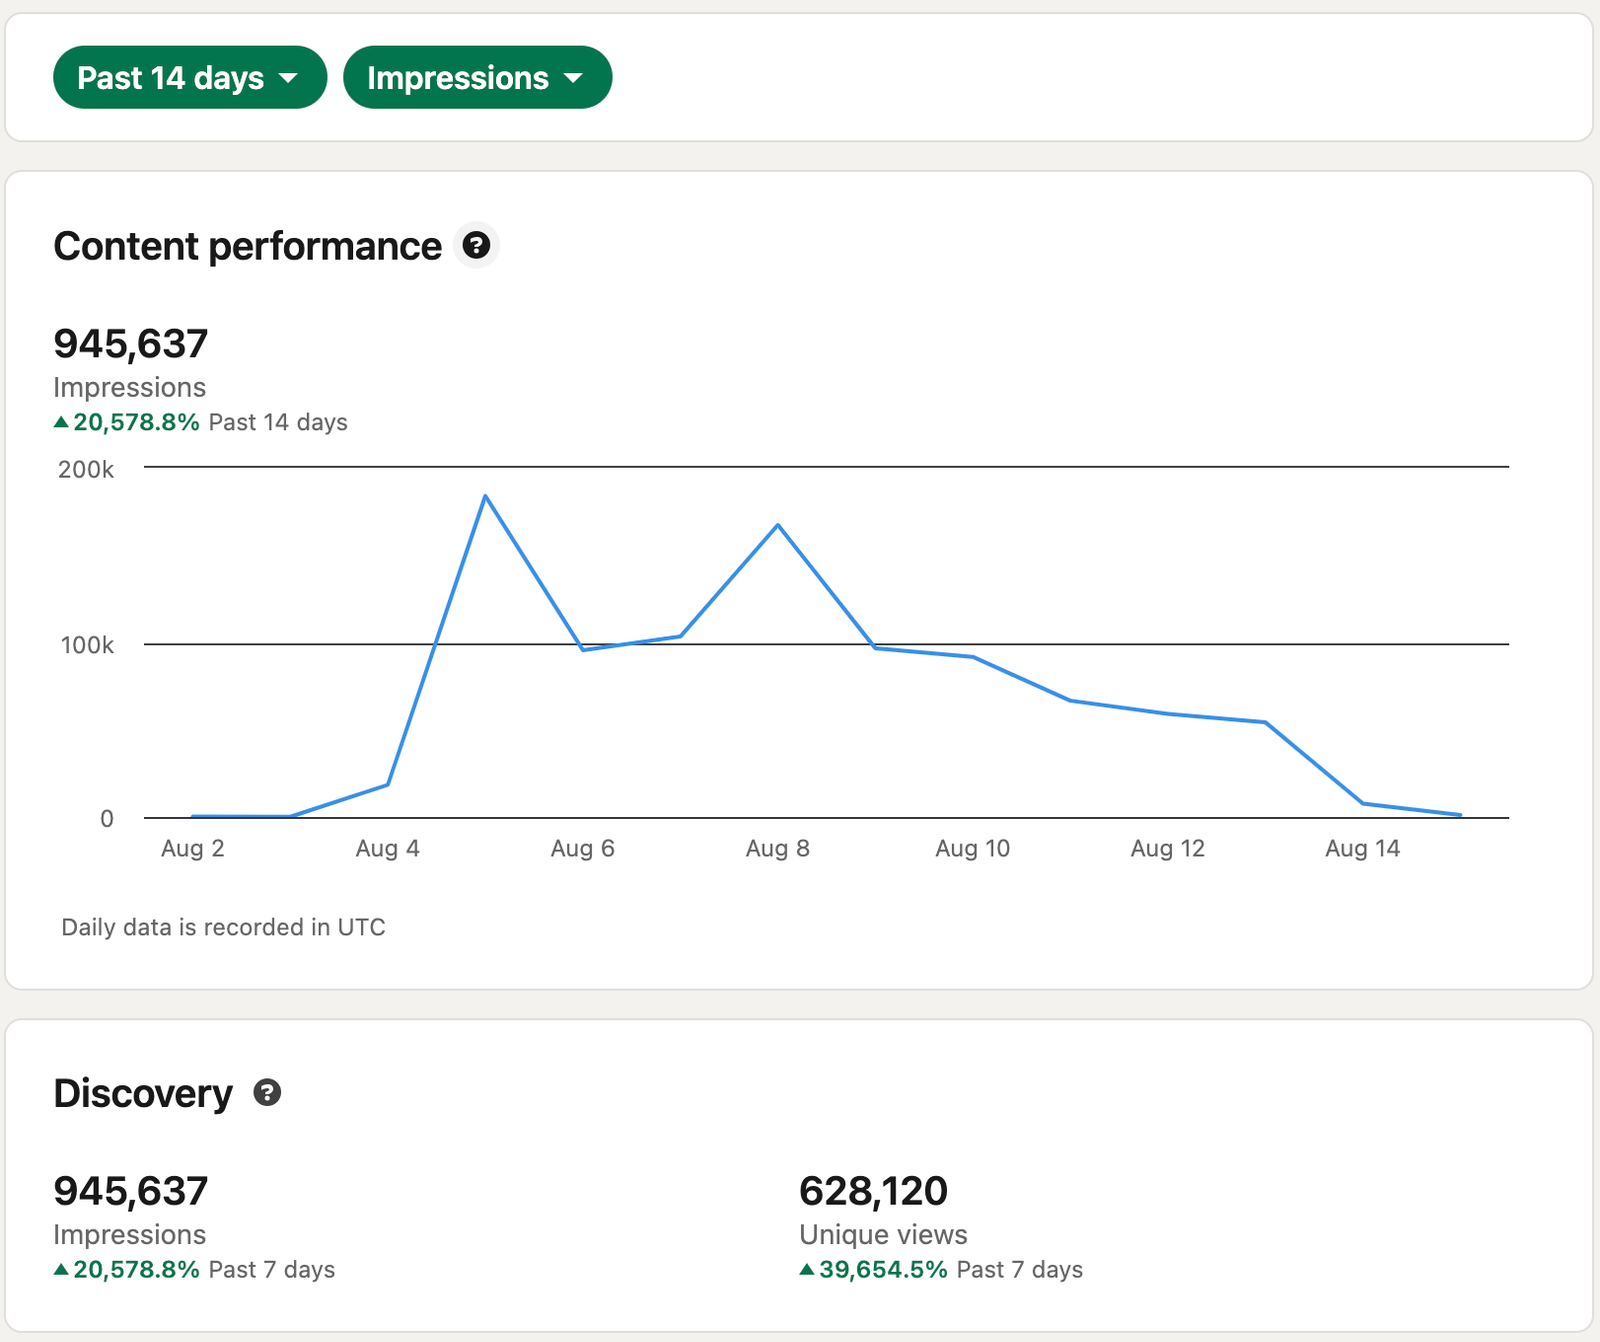
Task: Click the Discovery help icon
Action: (267, 1092)
